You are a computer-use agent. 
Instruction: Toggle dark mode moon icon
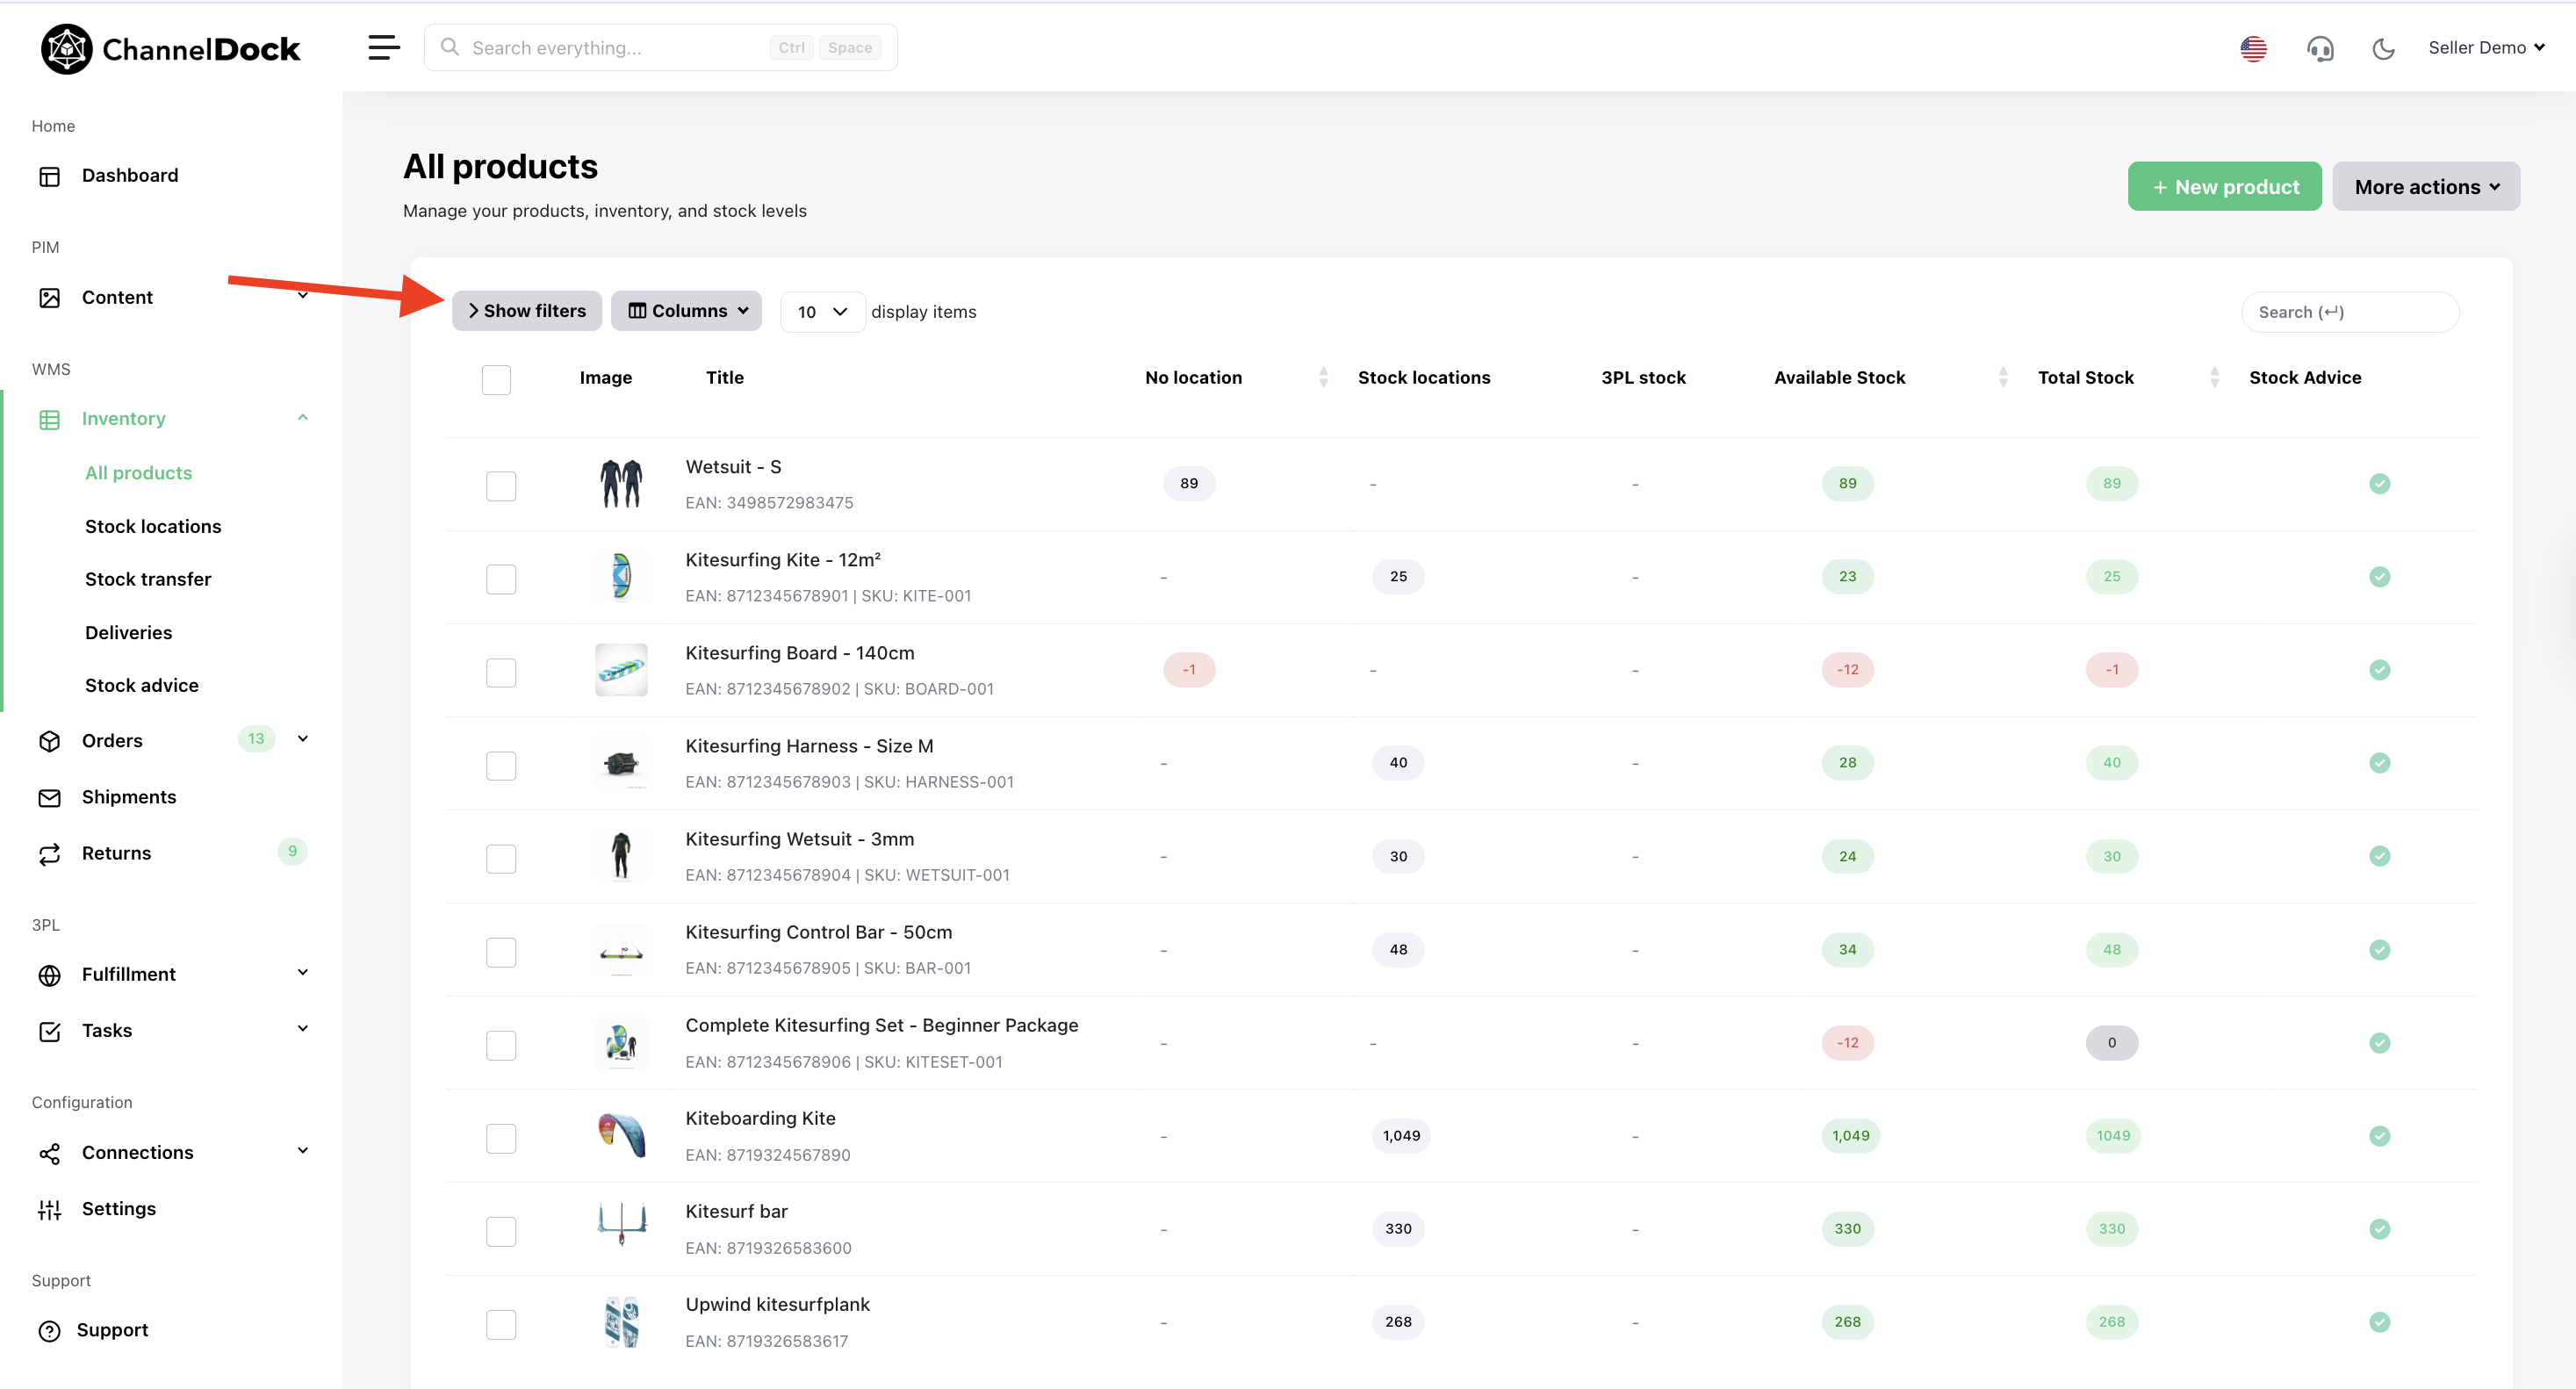[x=2383, y=48]
